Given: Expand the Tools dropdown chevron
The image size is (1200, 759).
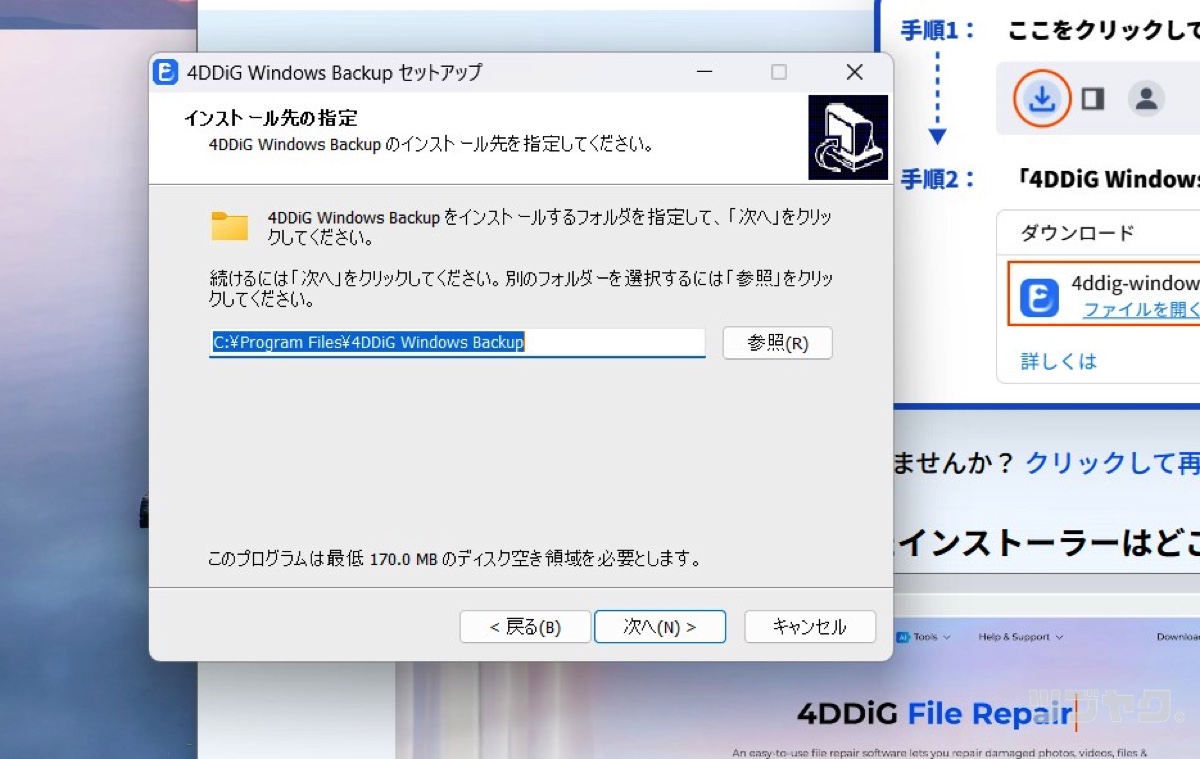Looking at the screenshot, I should (x=947, y=637).
